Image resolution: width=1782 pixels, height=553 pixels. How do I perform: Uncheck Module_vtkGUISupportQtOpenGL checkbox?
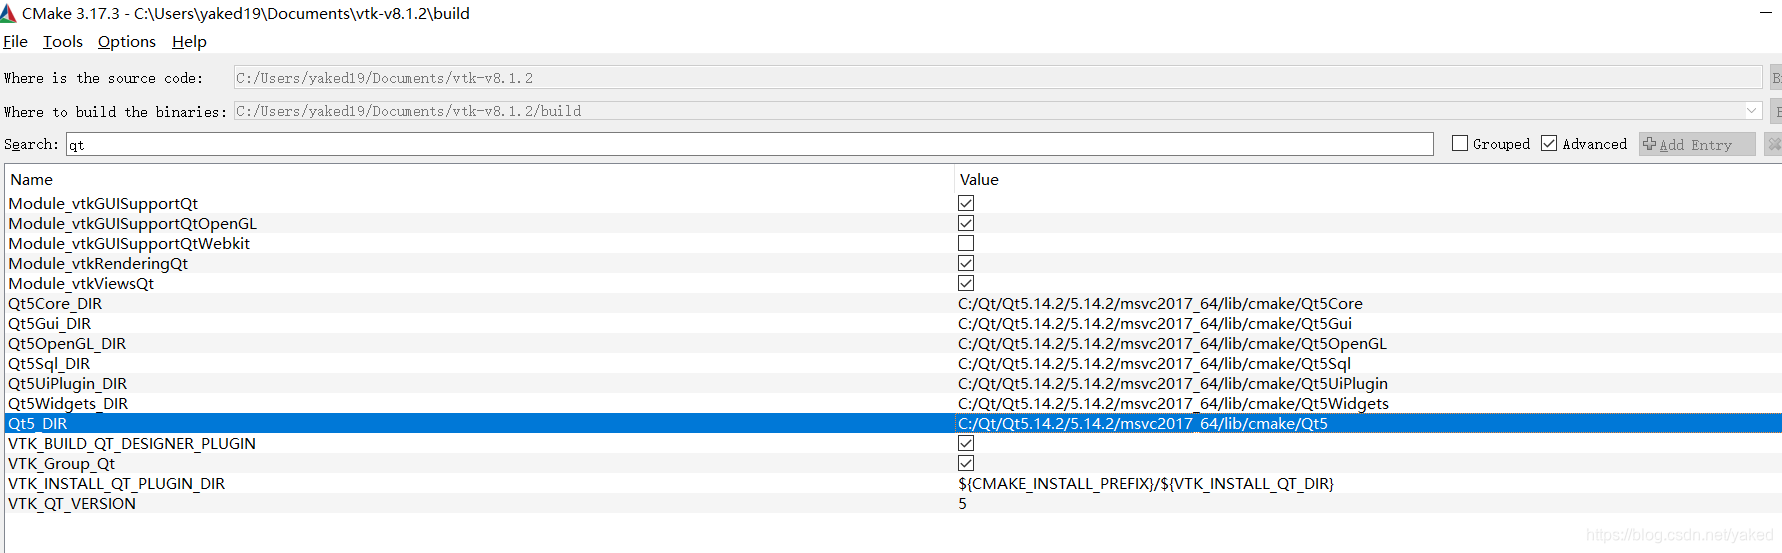966,224
